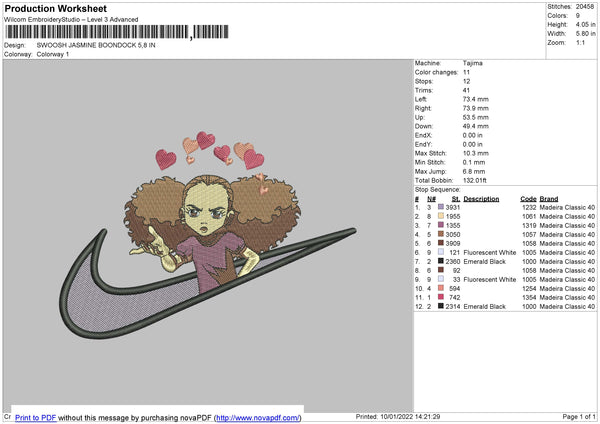The width and height of the screenshot is (600, 424).
Task: Click the cream swatch for stop 2 (1955)
Action: 441,216
